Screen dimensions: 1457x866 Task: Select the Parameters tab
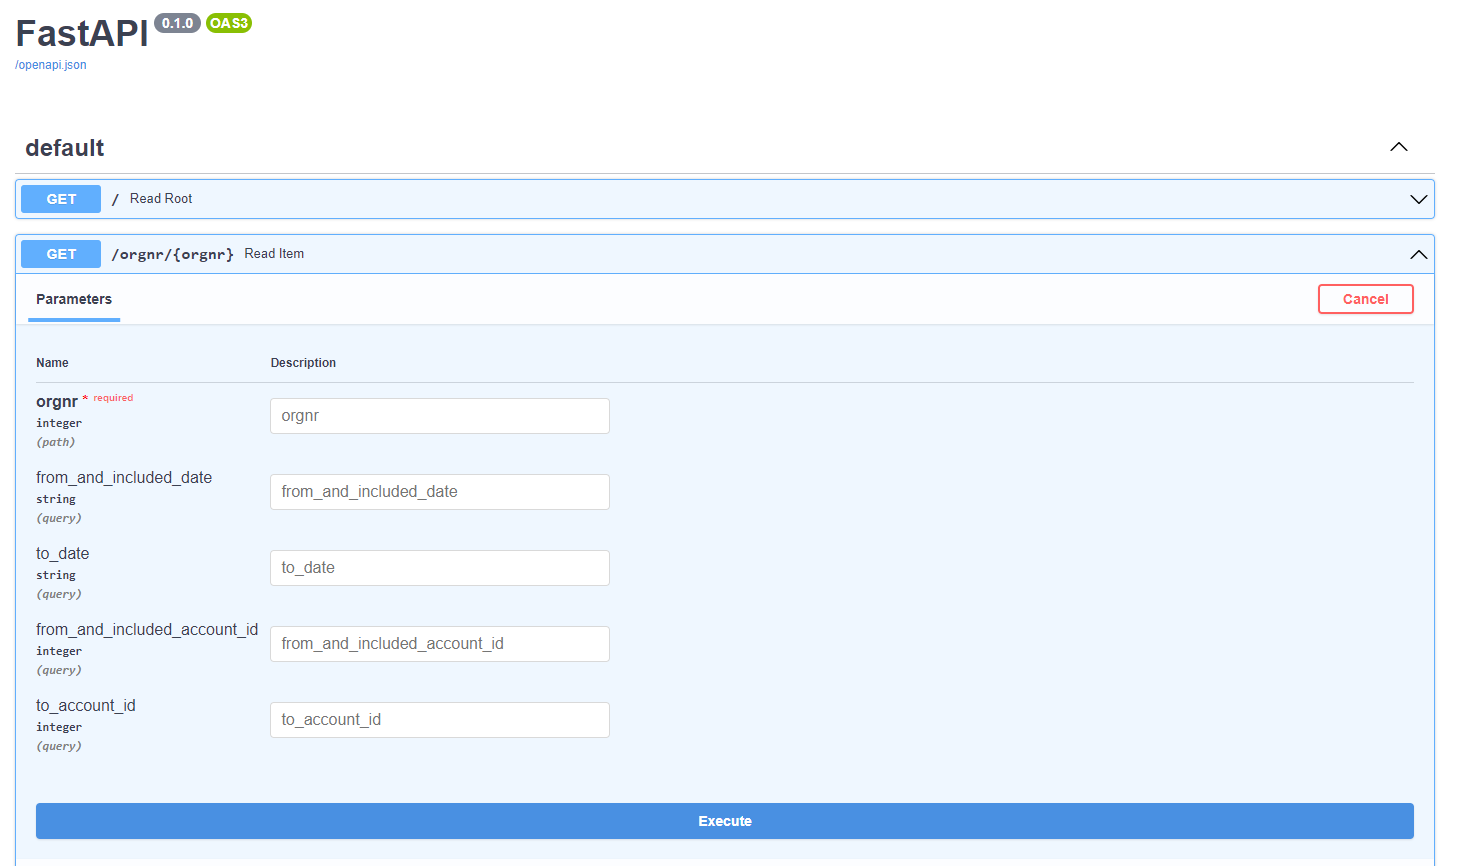(x=74, y=299)
